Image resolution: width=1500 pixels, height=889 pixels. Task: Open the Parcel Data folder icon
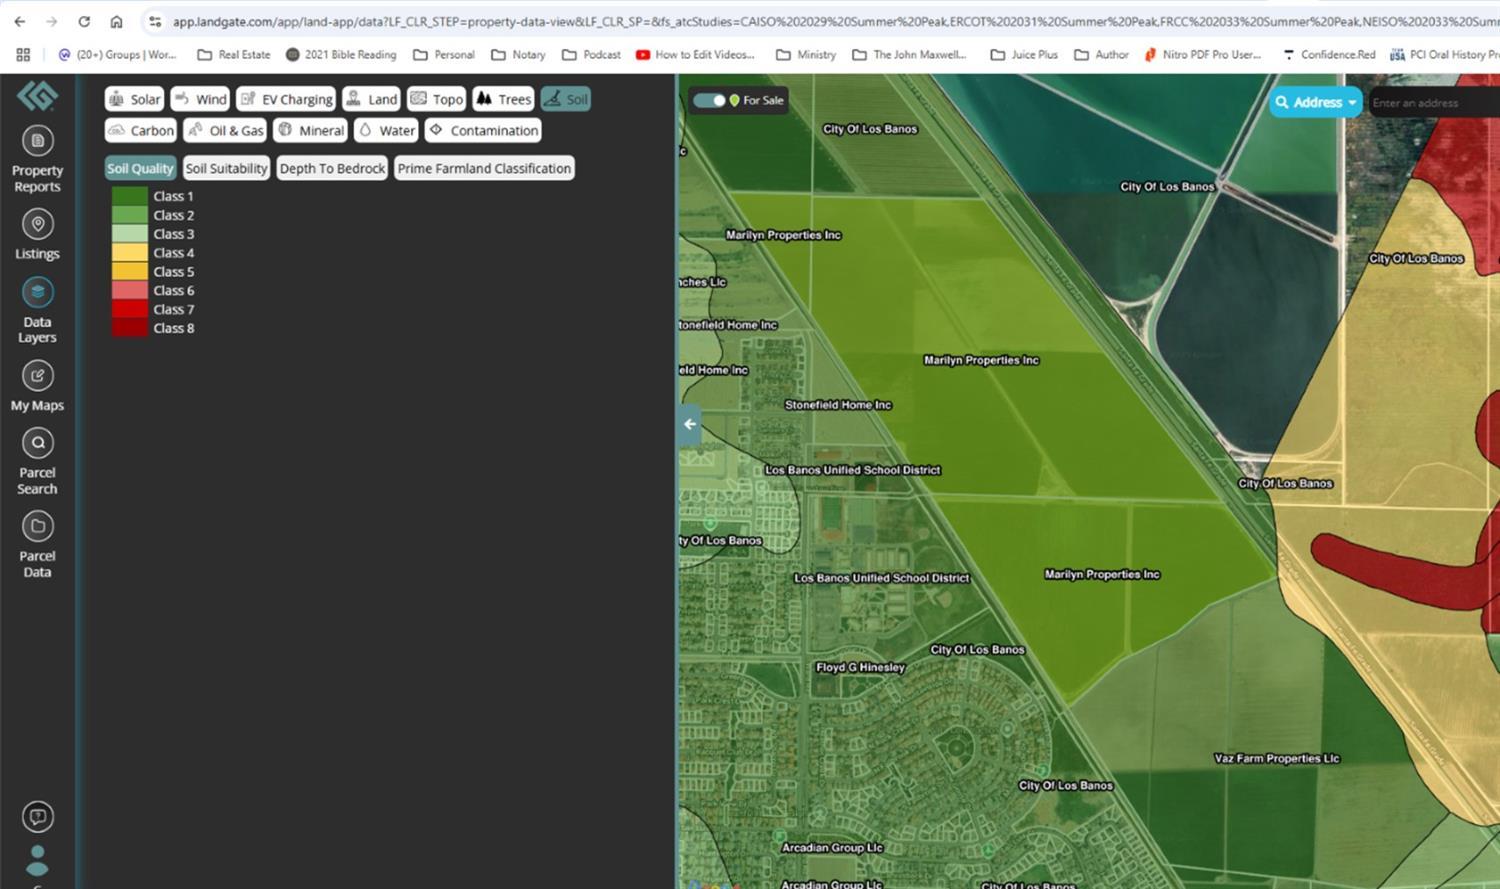click(37, 527)
